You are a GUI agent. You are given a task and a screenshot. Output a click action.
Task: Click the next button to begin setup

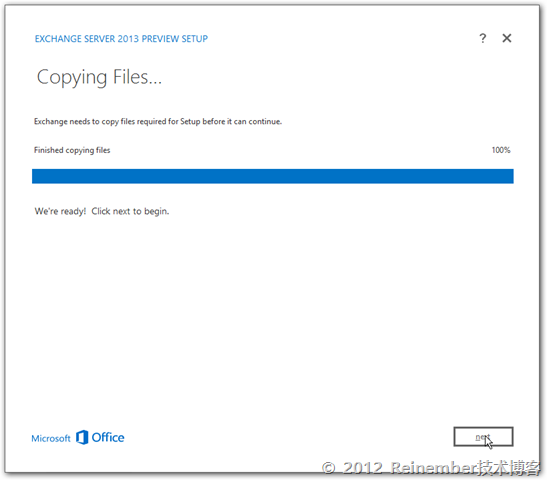pyautogui.click(x=483, y=436)
